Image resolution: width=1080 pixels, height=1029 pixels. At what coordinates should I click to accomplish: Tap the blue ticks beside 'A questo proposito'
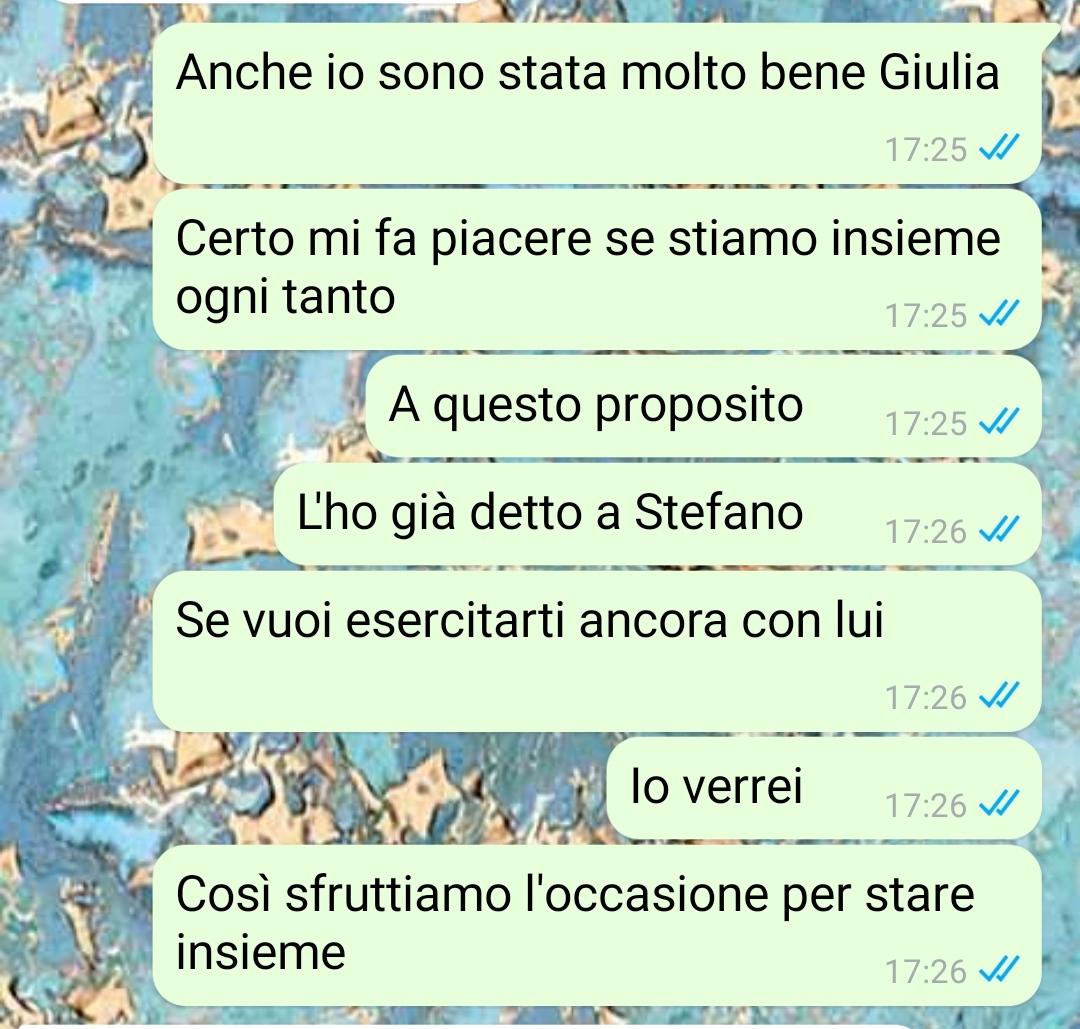point(999,420)
